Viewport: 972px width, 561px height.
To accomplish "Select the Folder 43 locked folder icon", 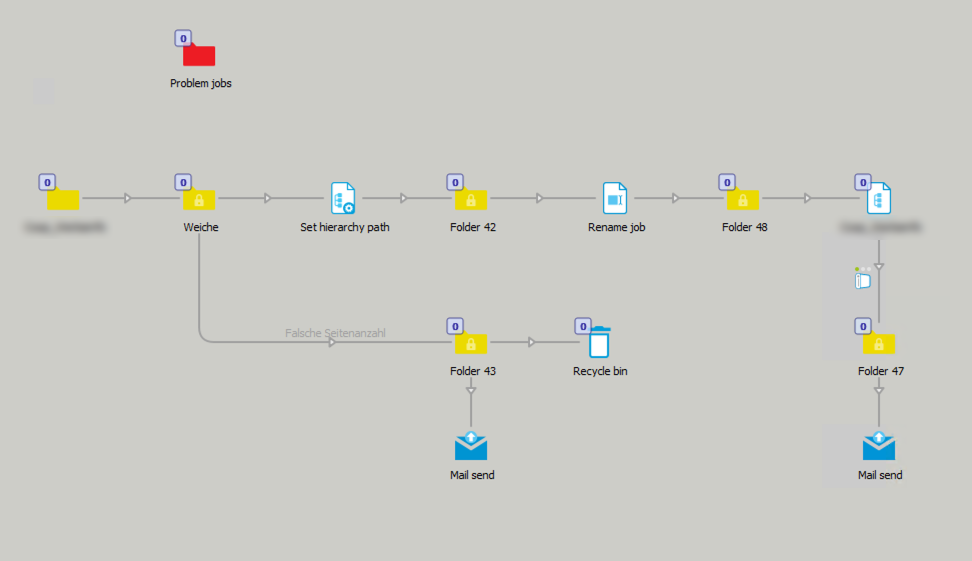I will click(x=471, y=342).
